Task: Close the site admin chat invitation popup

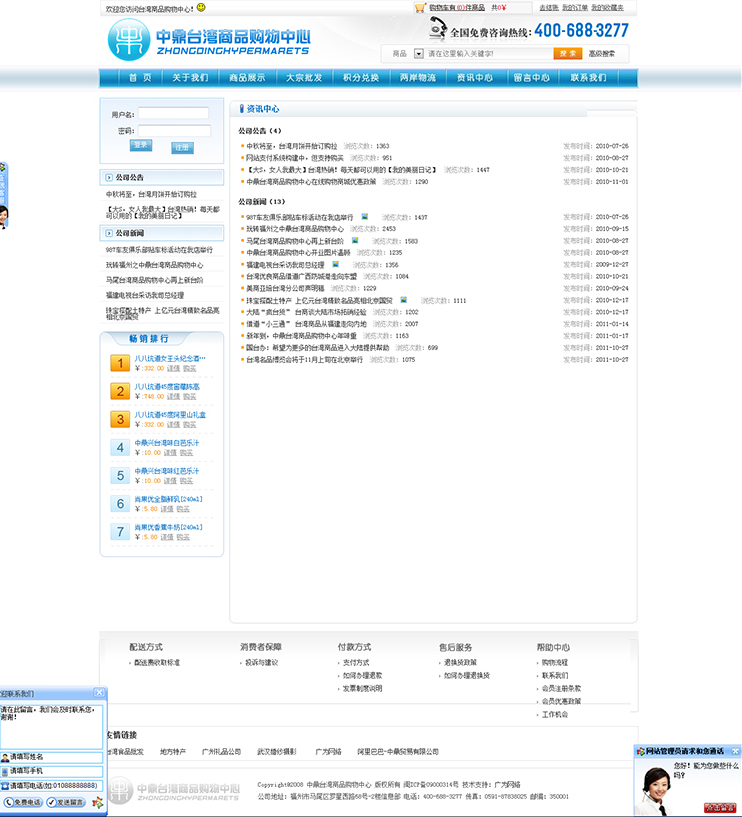Action: point(736,750)
